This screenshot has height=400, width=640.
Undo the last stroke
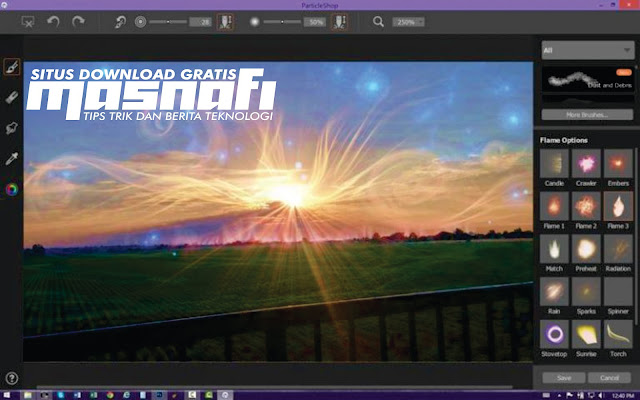pyautogui.click(x=53, y=21)
